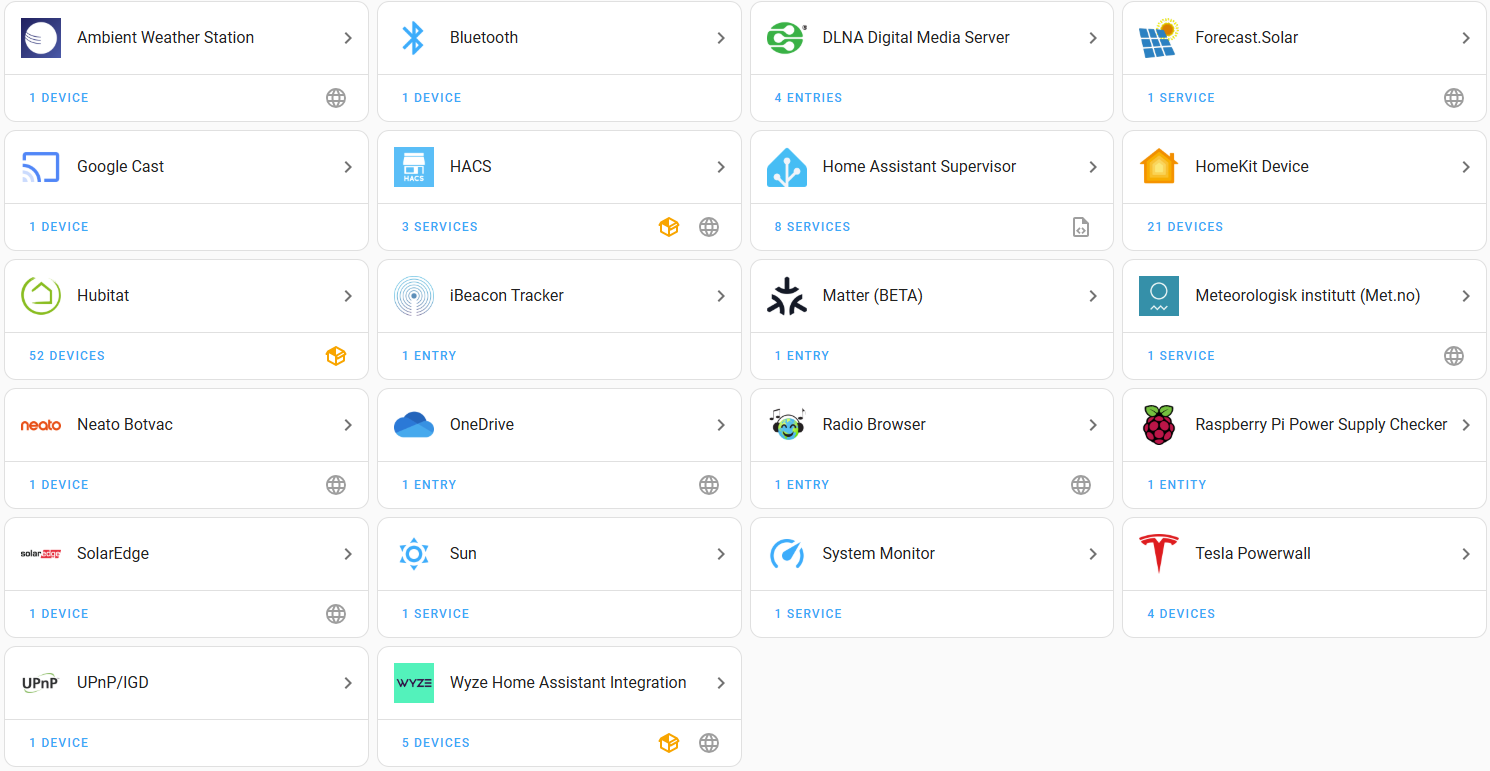Click the Ambient Weather Station logo icon
The width and height of the screenshot is (1490, 771).
41,38
